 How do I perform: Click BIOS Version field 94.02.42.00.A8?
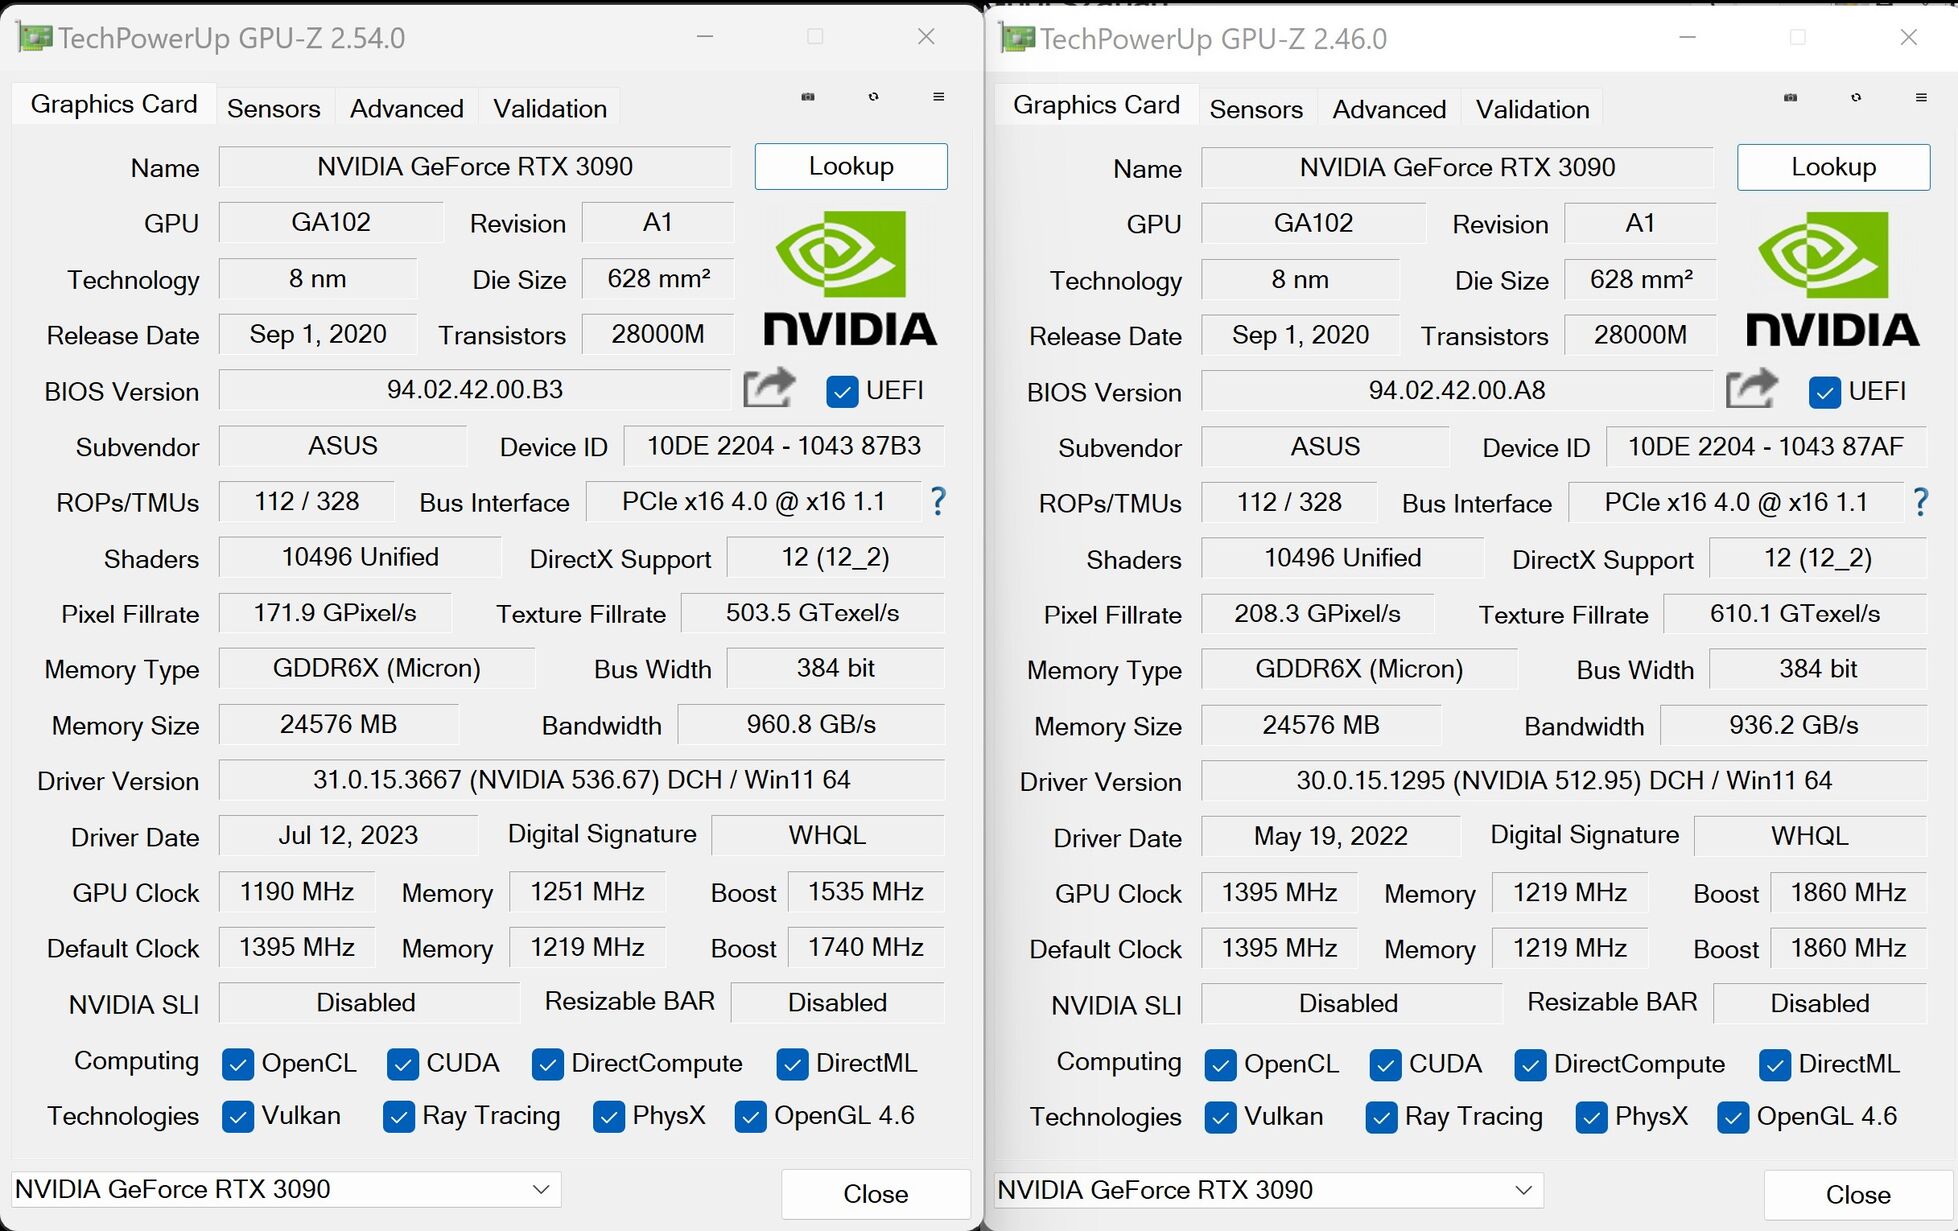coord(1458,390)
